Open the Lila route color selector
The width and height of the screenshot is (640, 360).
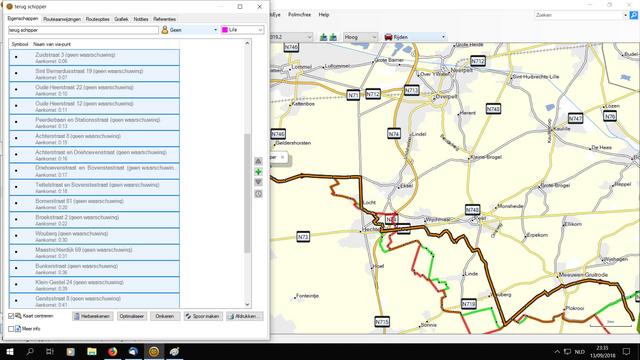point(242,30)
